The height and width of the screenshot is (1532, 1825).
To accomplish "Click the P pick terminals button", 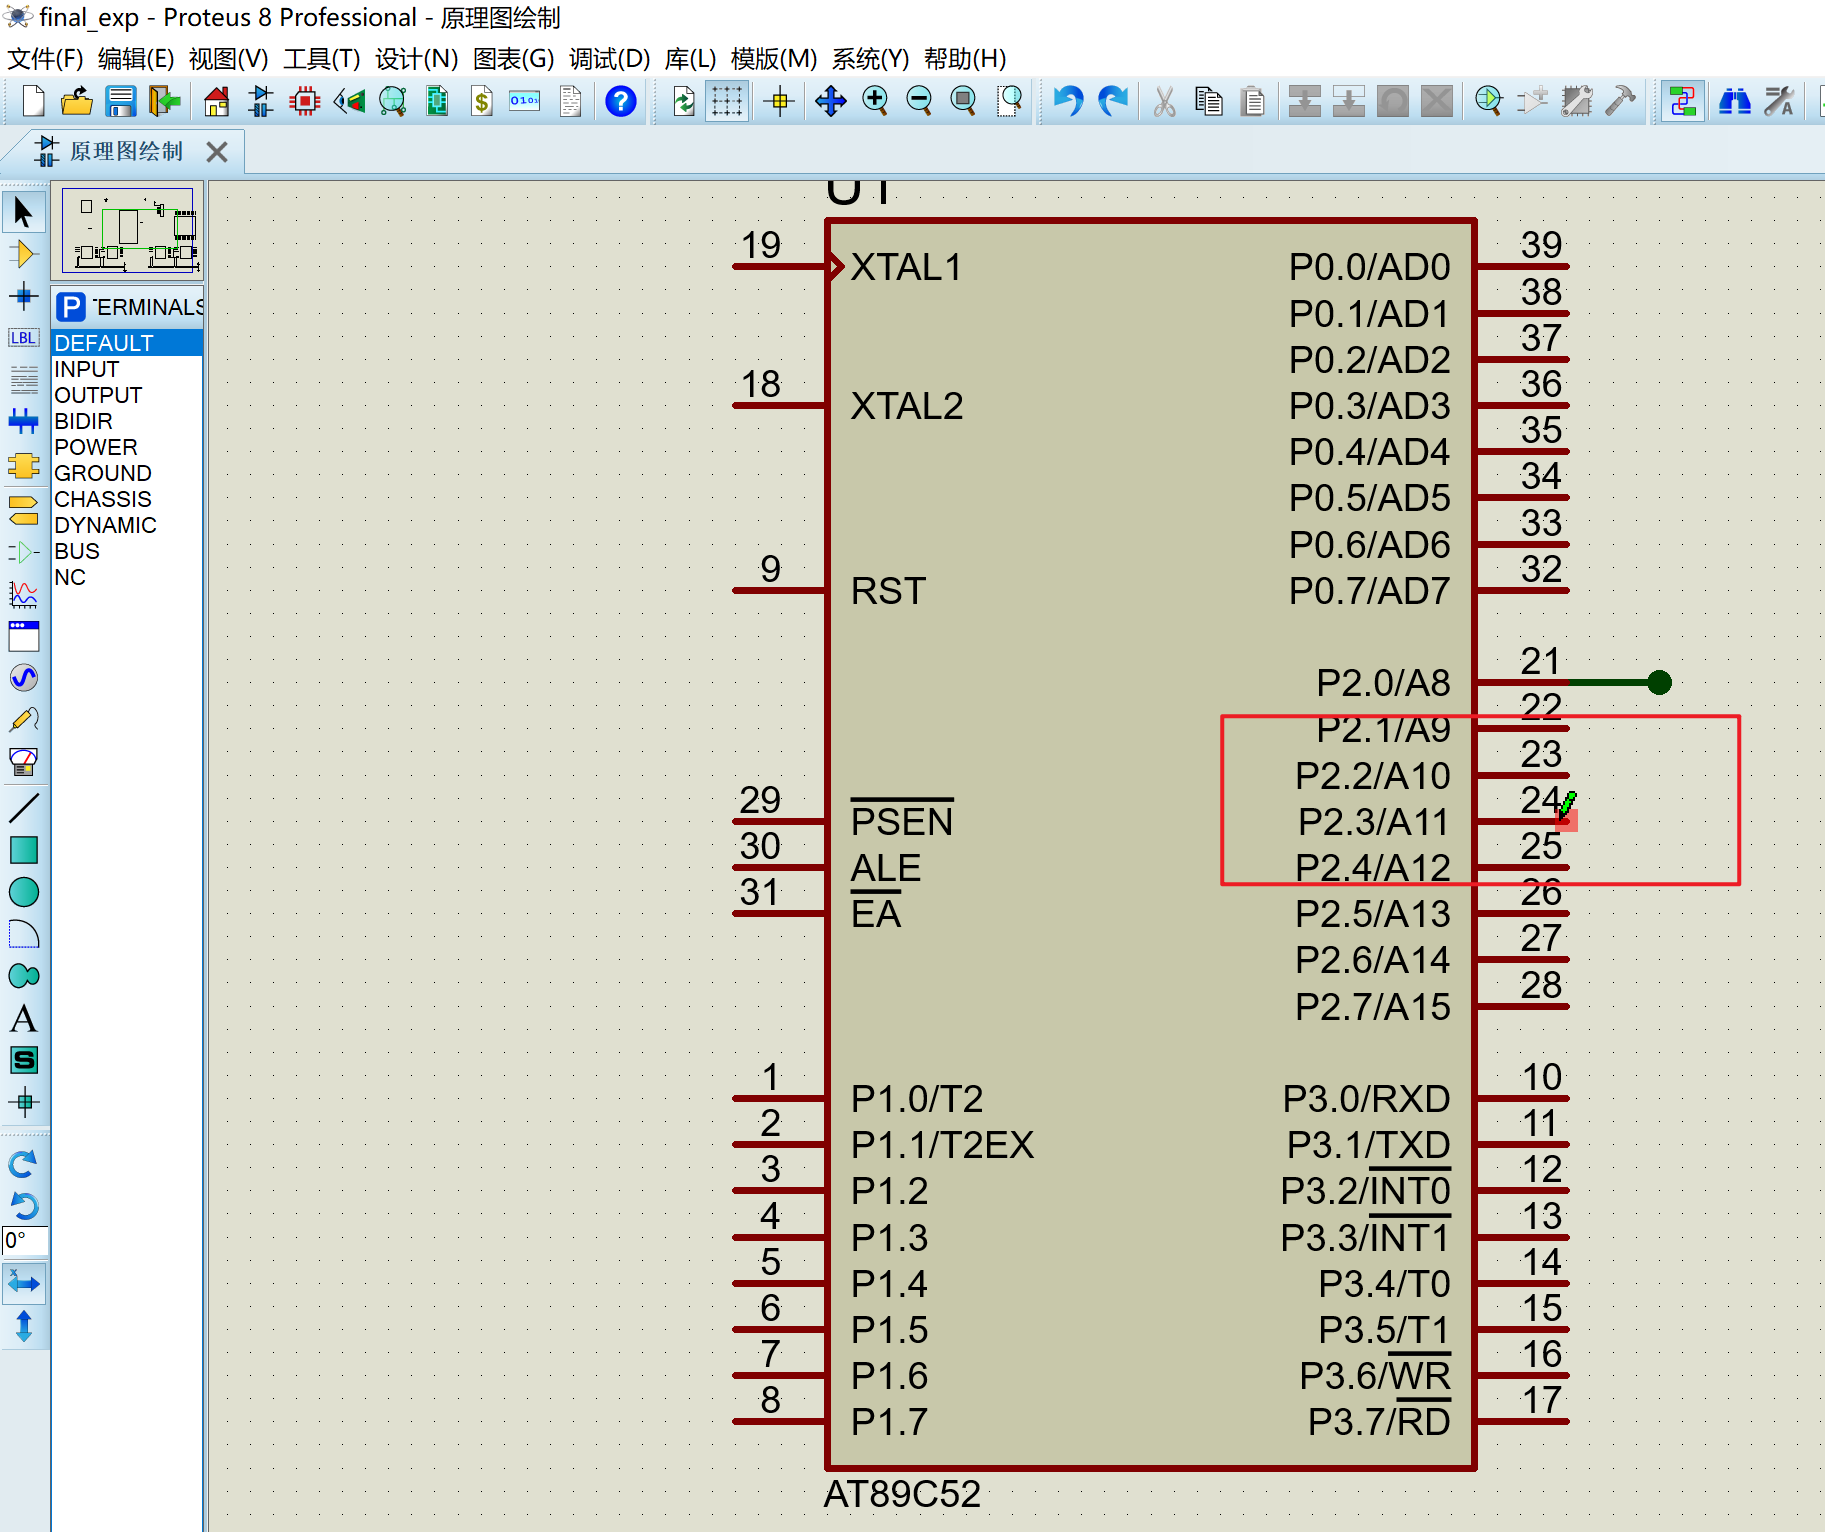I will (x=71, y=306).
